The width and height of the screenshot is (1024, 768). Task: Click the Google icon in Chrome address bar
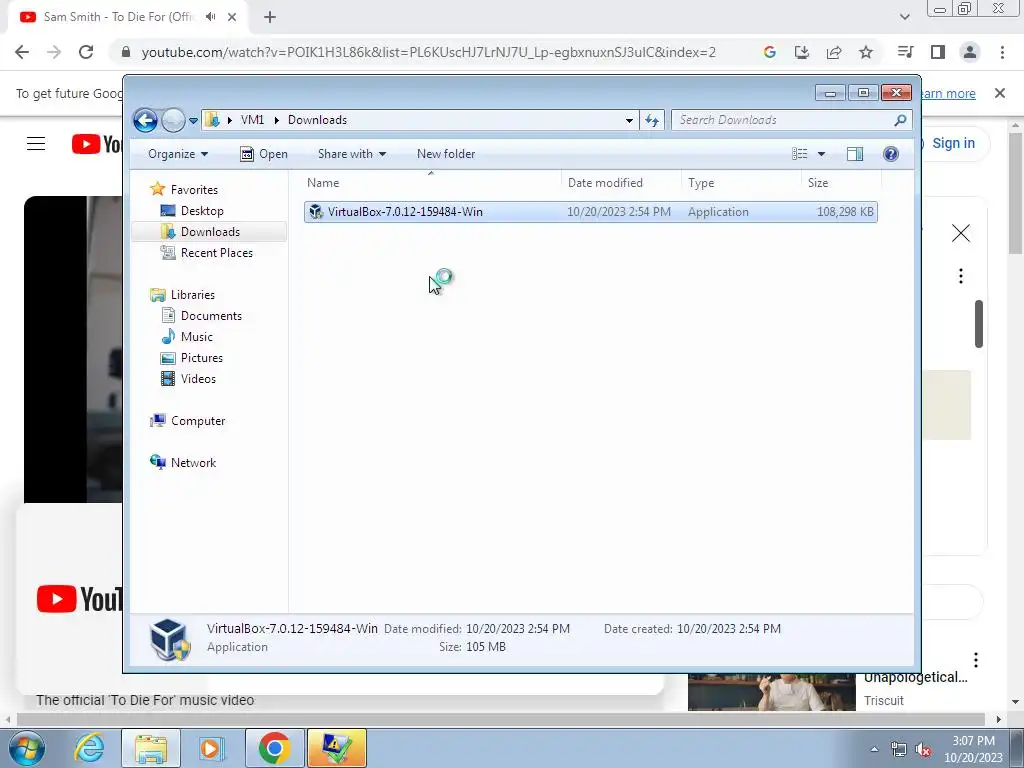coord(769,52)
